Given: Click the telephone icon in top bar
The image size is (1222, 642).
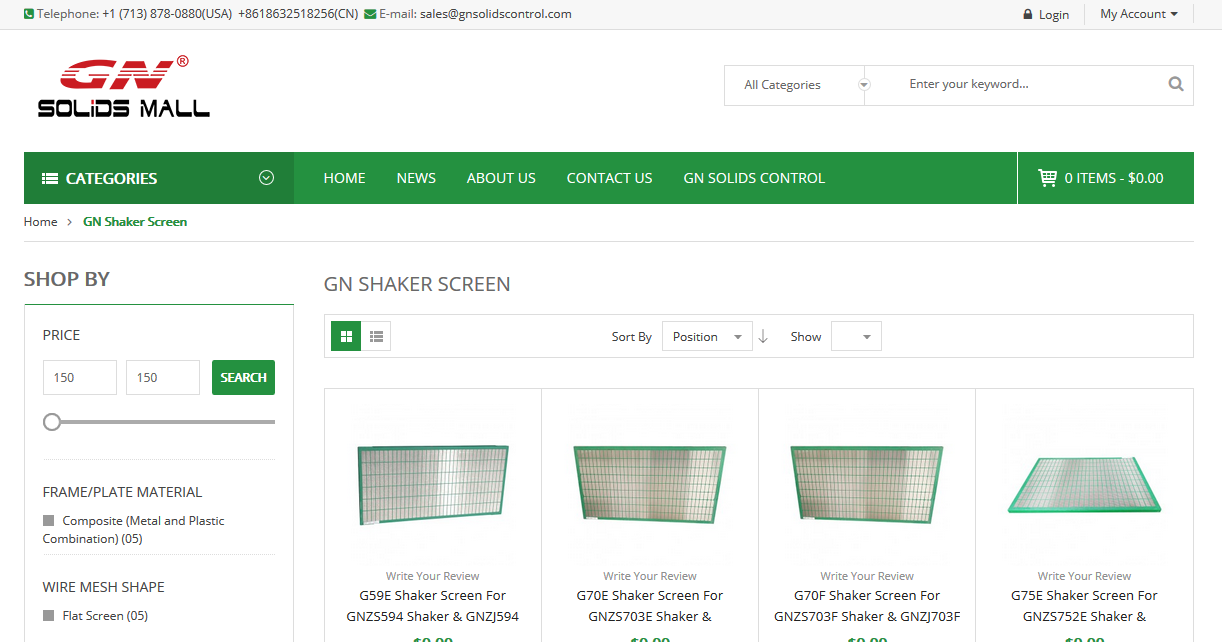Looking at the screenshot, I should coord(29,14).
